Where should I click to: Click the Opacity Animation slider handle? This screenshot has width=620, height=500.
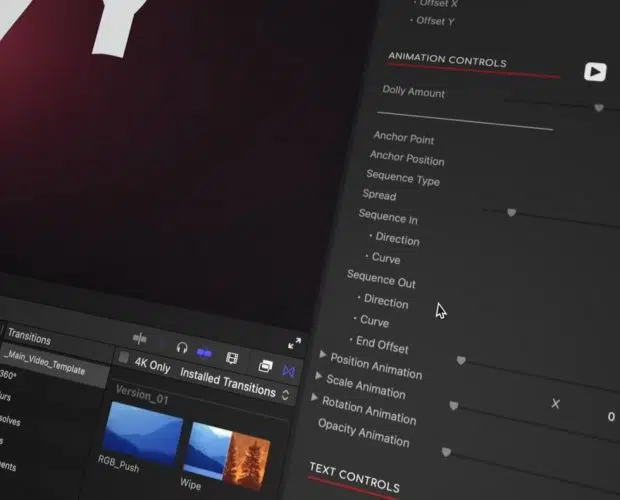446,452
